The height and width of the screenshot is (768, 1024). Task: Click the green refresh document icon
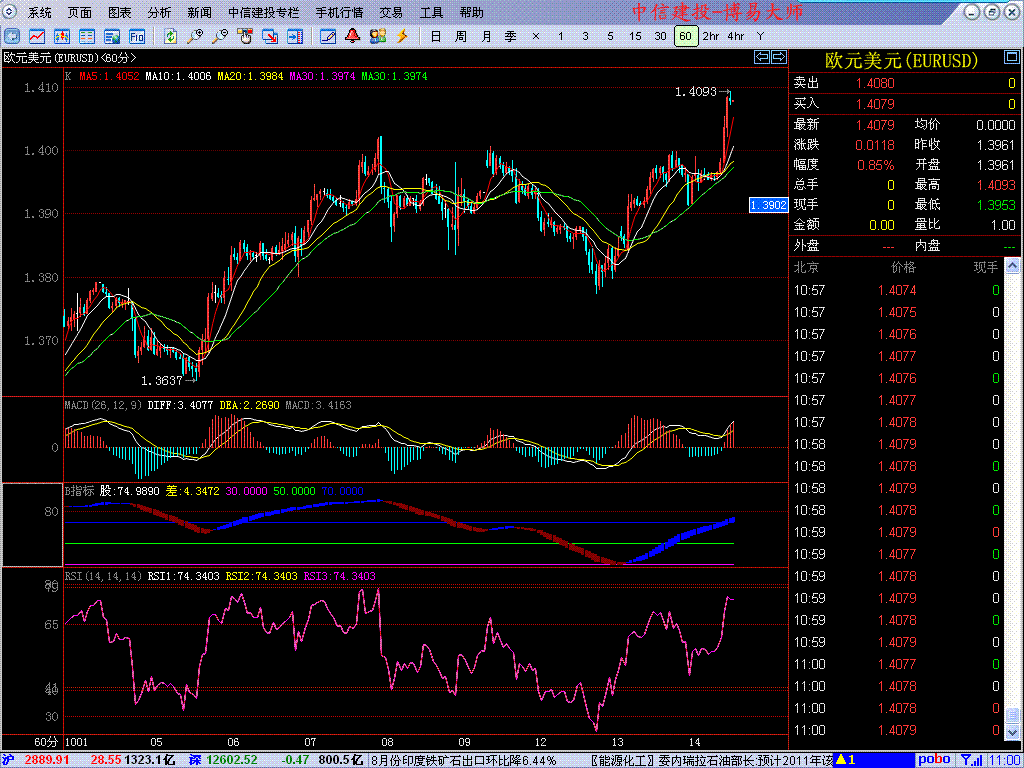click(x=170, y=36)
